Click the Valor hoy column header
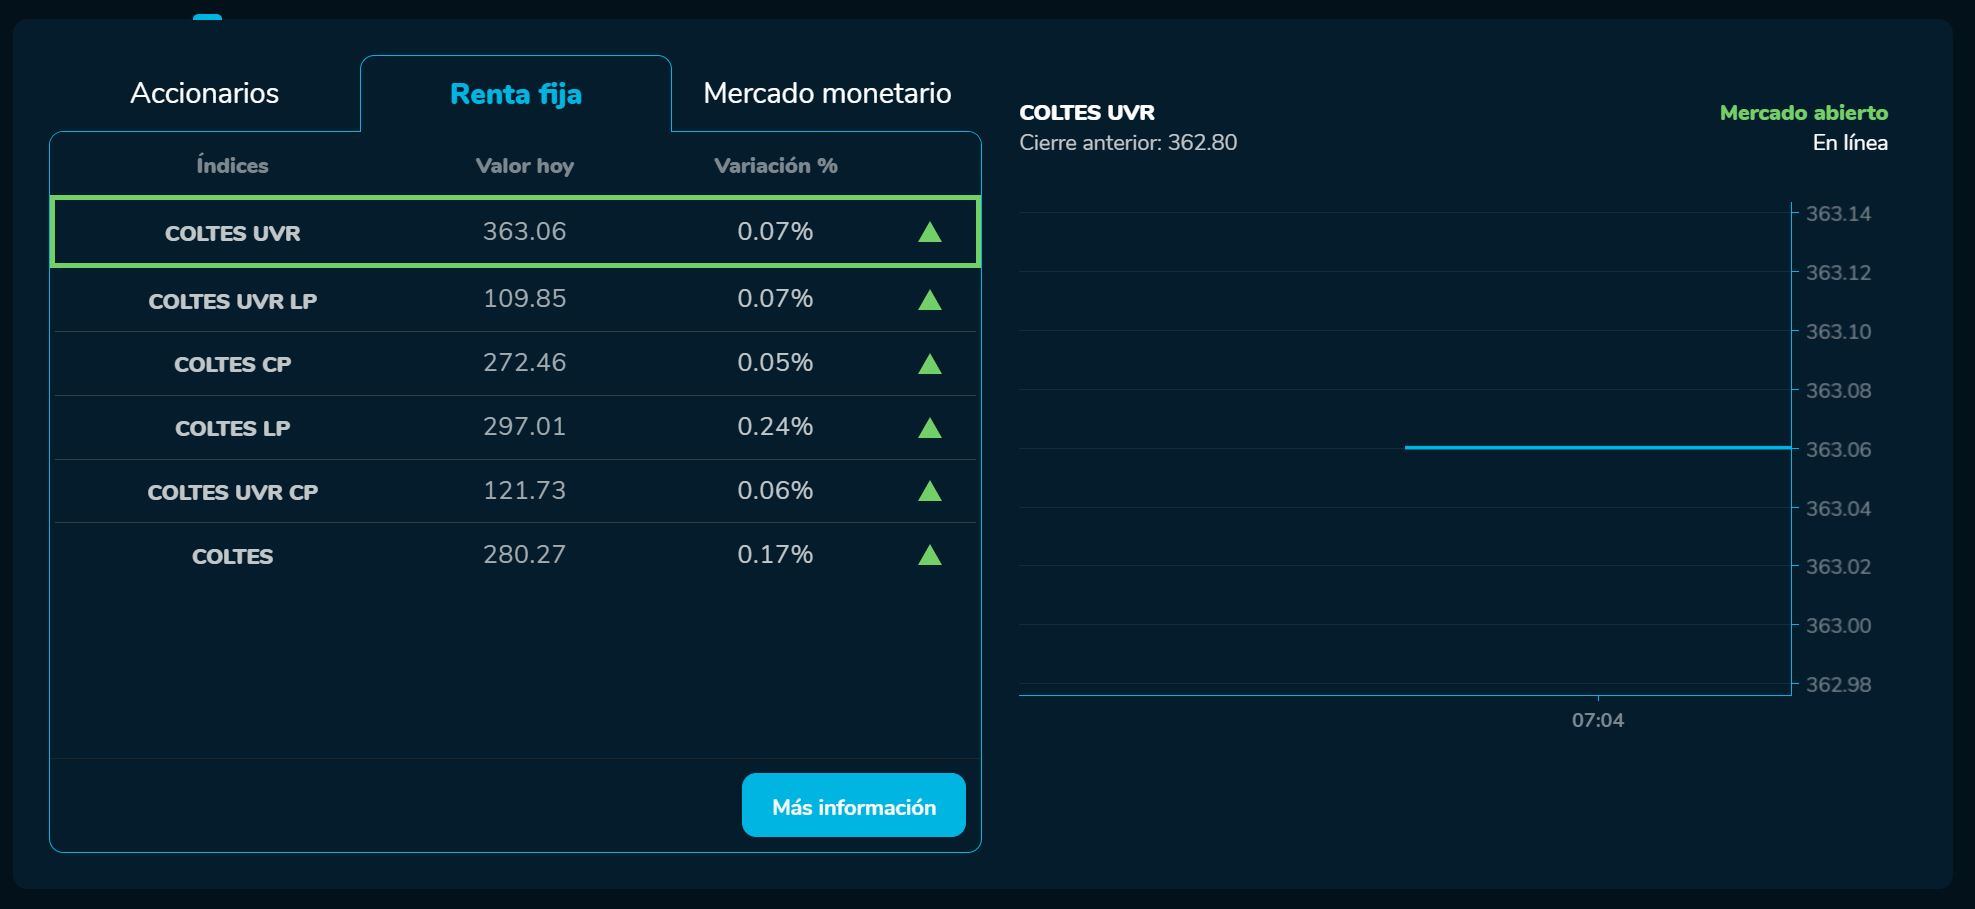 pos(524,164)
